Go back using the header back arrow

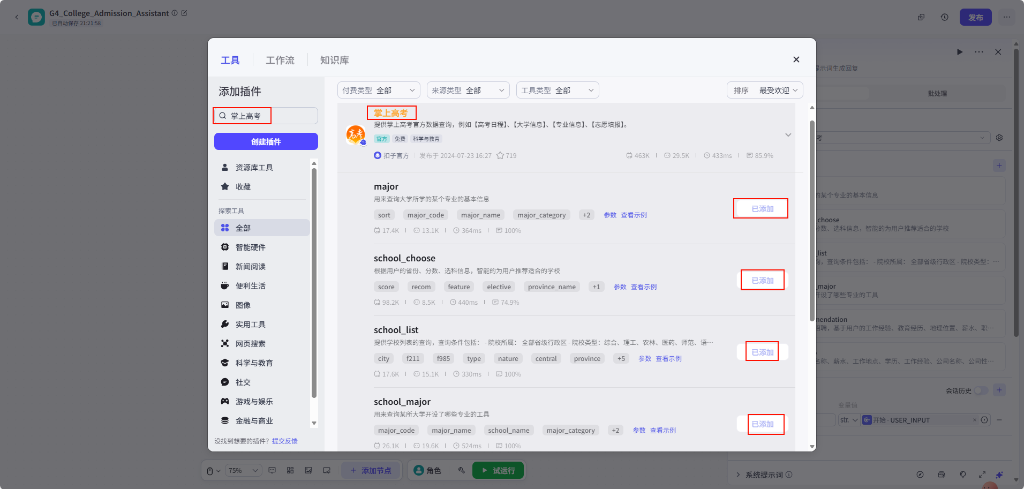tap(16, 17)
